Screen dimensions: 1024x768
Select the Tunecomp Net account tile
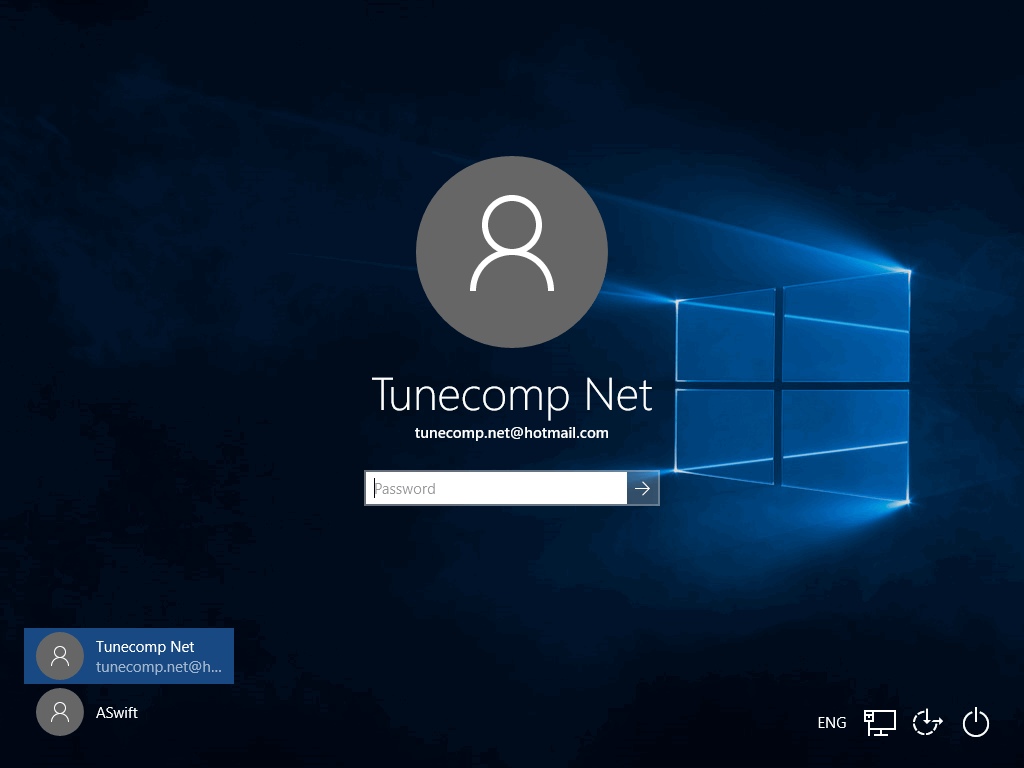tap(129, 656)
